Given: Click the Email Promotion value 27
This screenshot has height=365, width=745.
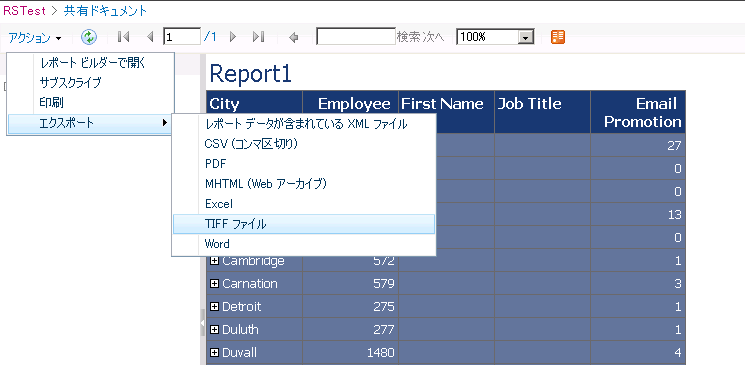Looking at the screenshot, I should tap(674, 145).
